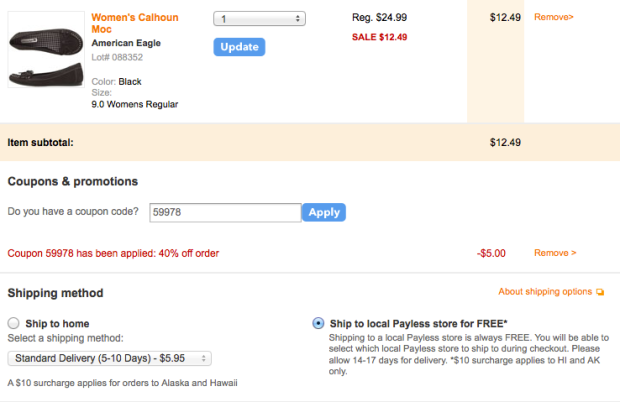The image size is (620, 402).
Task: Click the Coupons & promotions heading
Action: (73, 181)
